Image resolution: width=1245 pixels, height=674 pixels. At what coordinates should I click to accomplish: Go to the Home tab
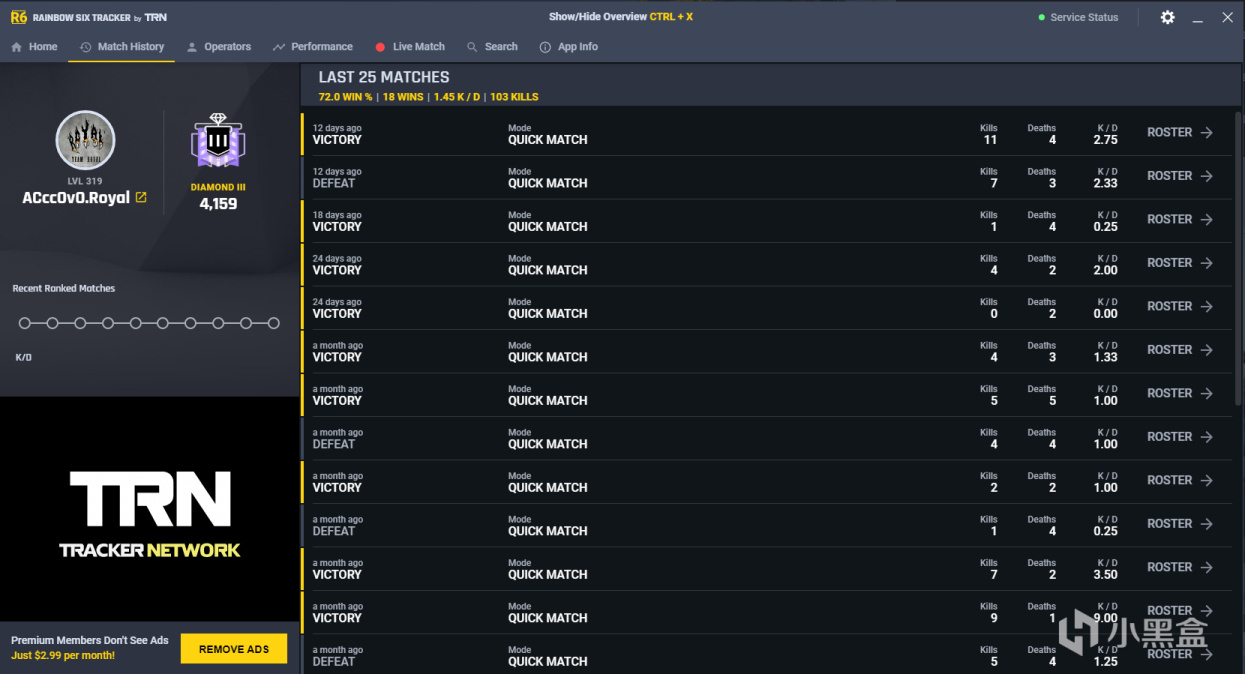[x=34, y=47]
